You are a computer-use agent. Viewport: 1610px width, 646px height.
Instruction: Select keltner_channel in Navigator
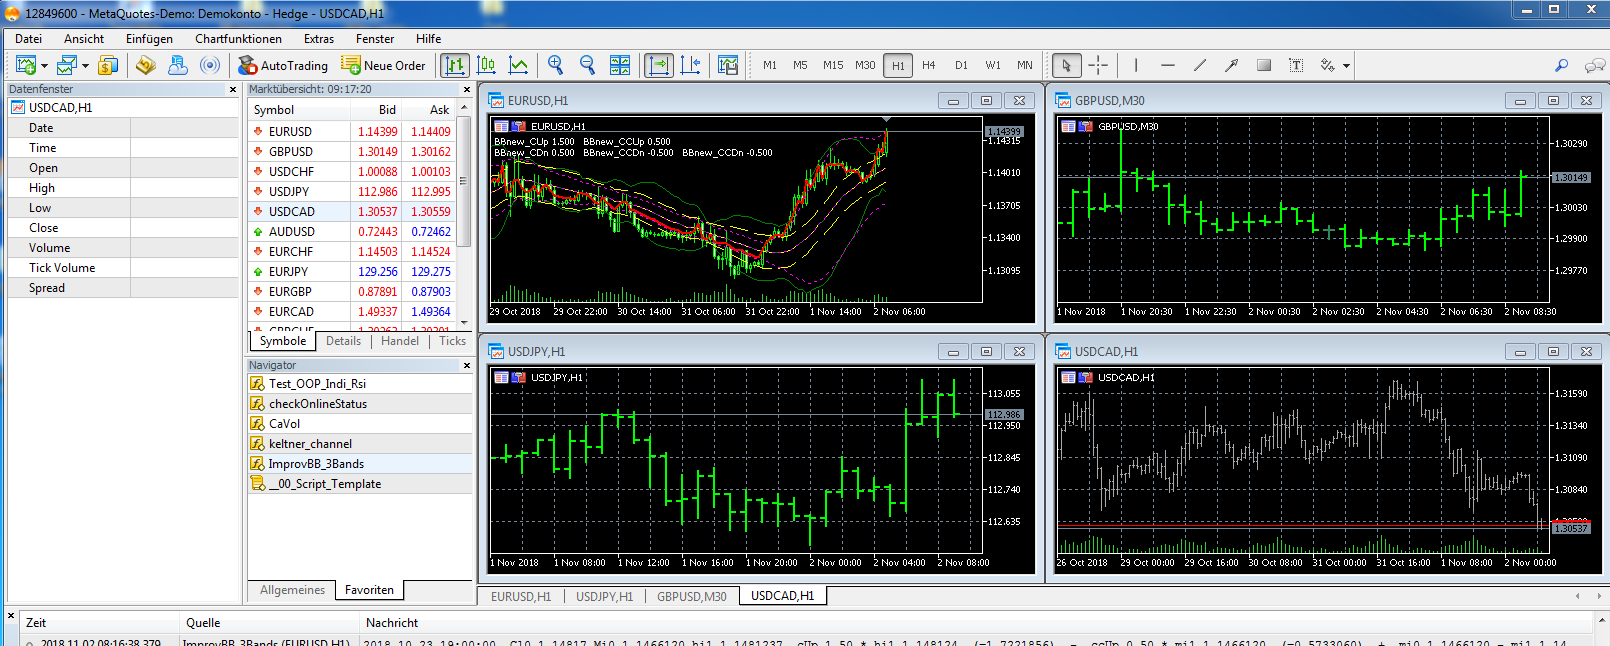[x=360, y=444]
